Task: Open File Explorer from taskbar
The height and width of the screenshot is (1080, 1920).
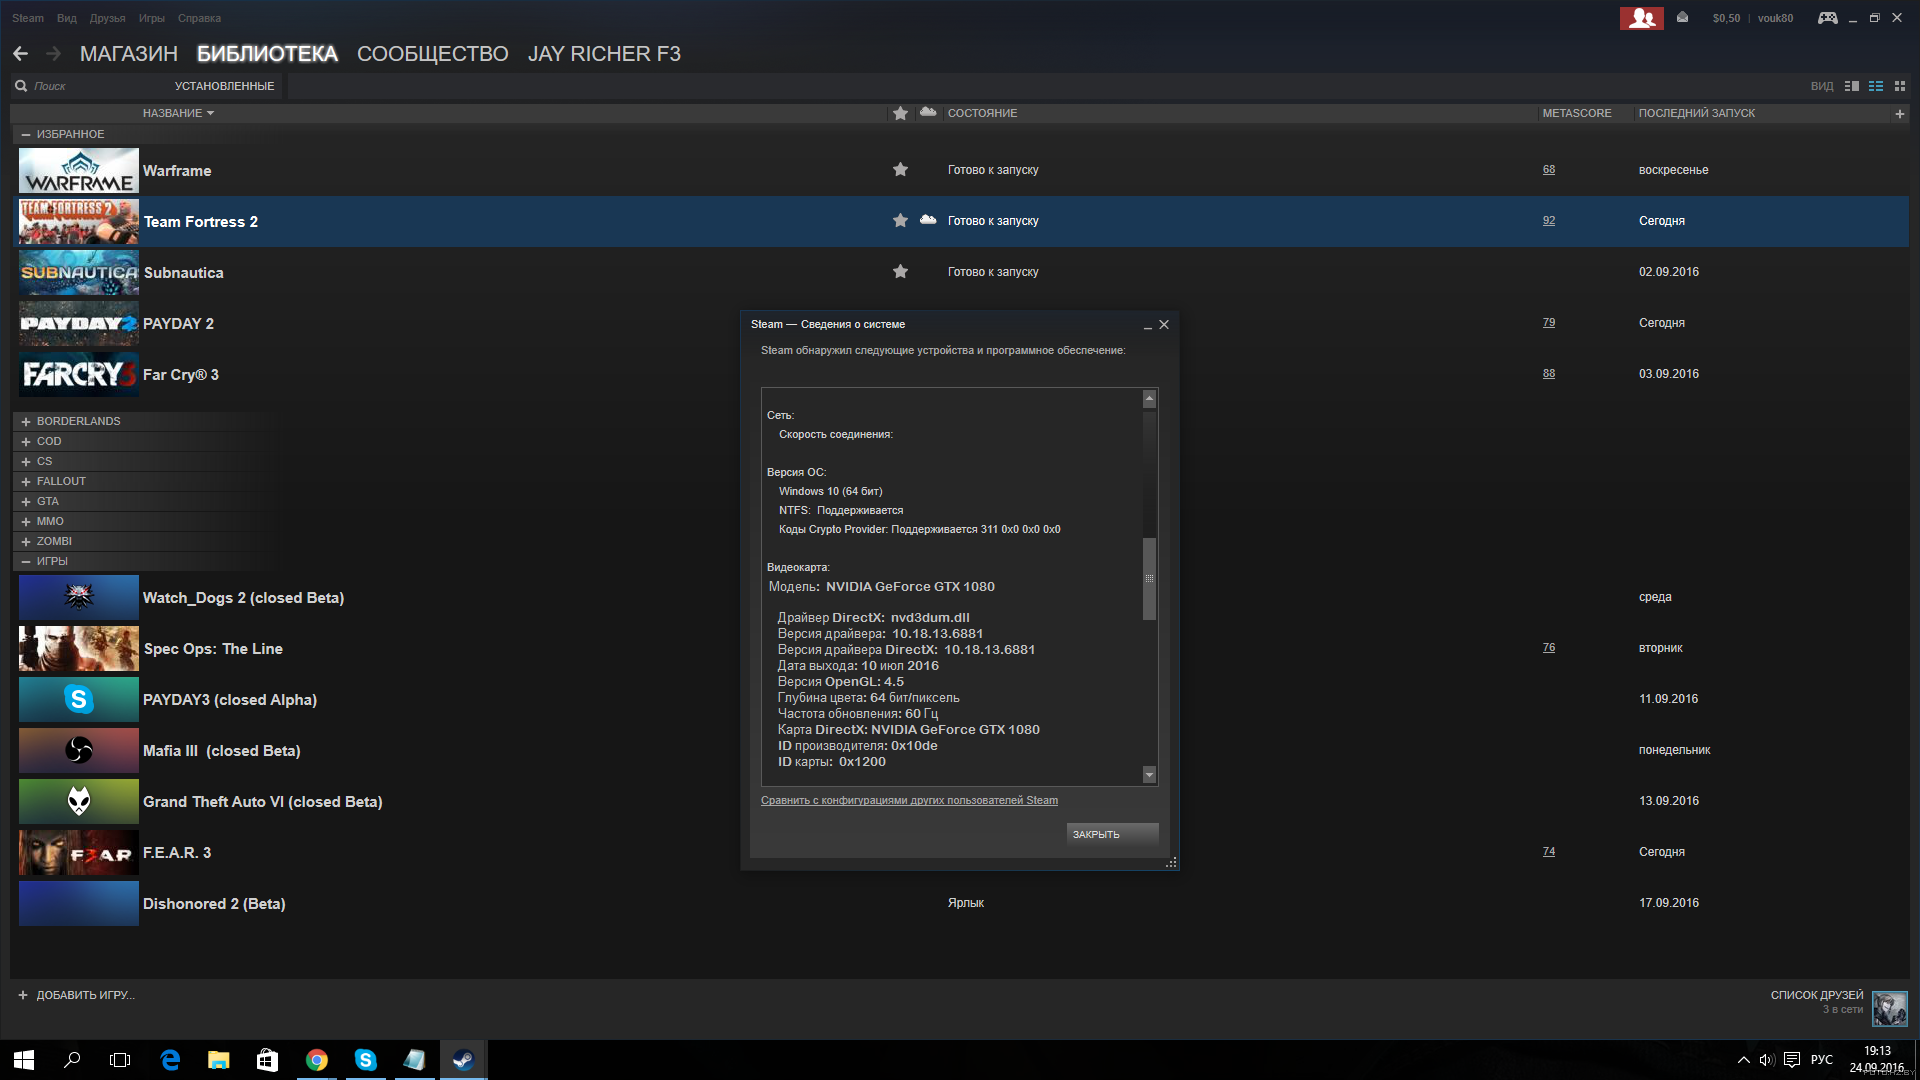Action: coord(218,1060)
